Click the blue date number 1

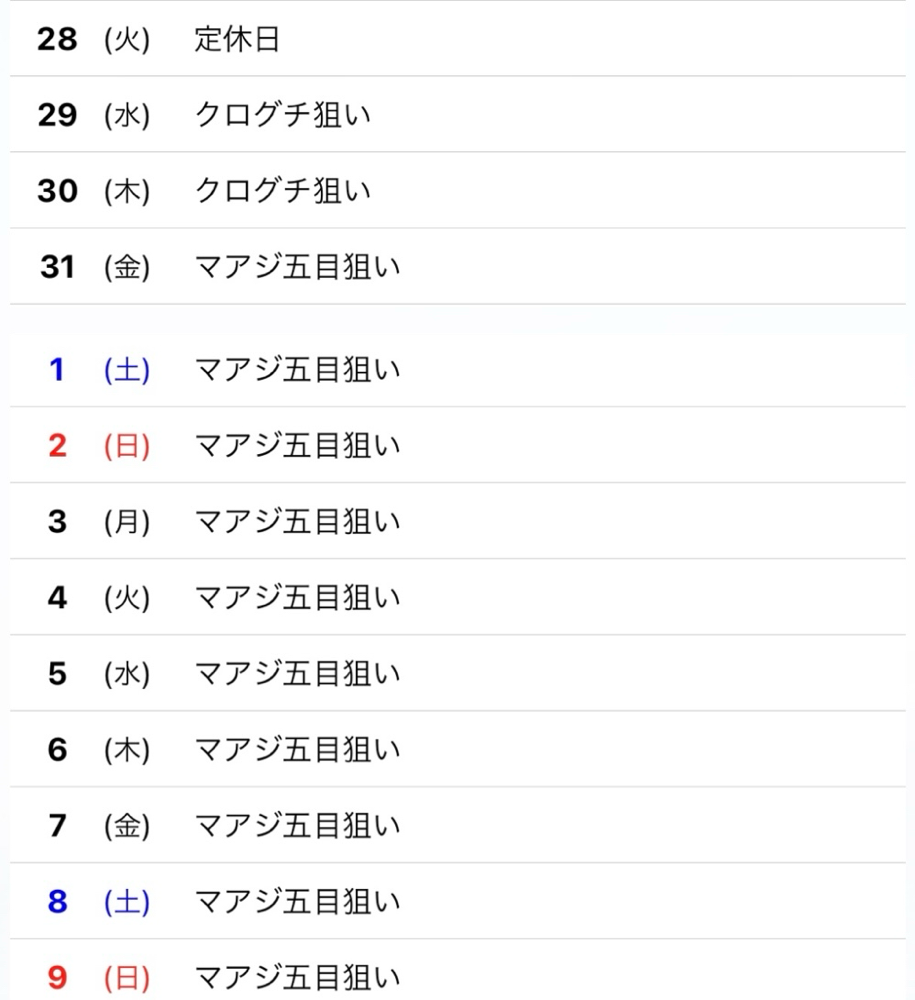[57, 370]
